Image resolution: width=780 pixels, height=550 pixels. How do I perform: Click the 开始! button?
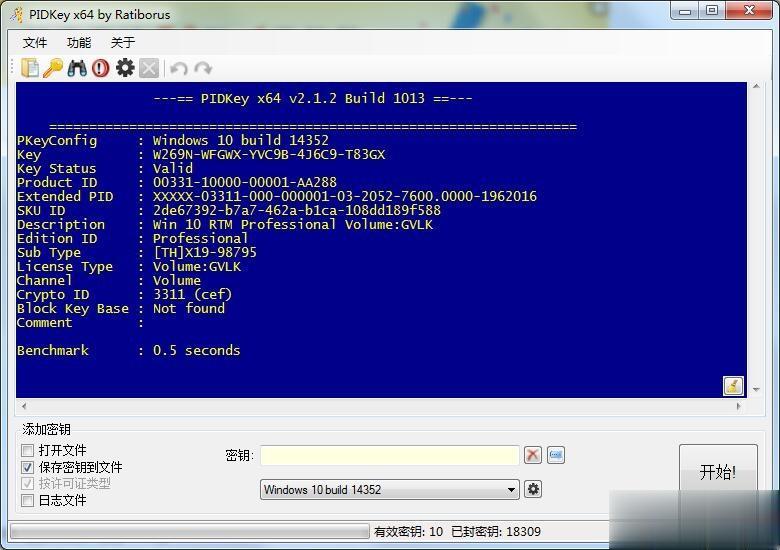coord(718,471)
